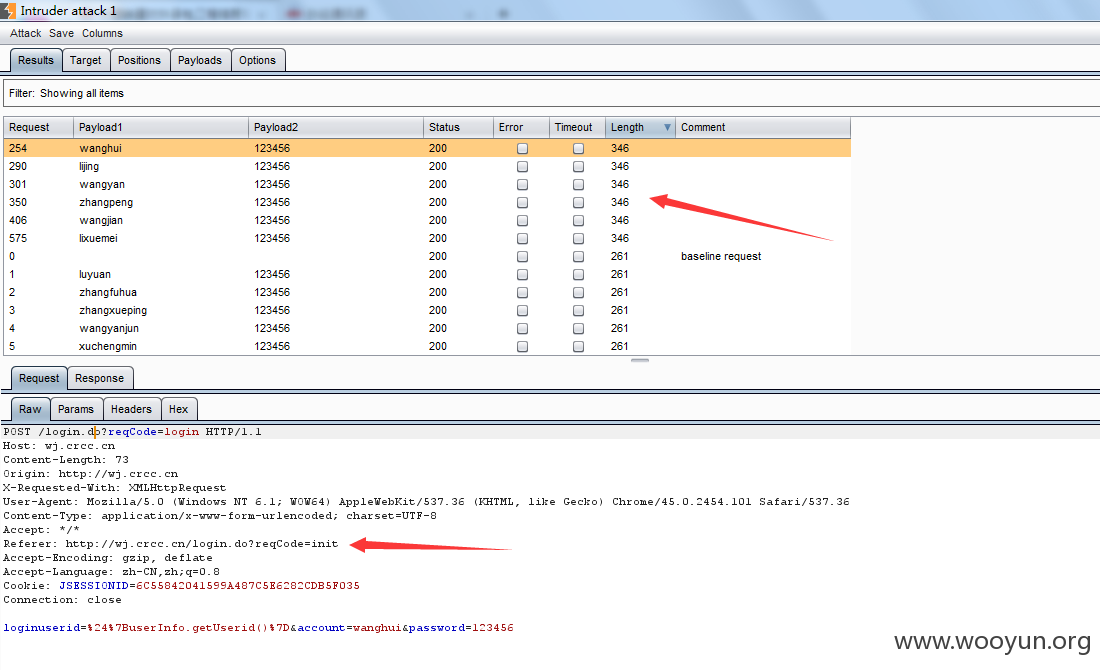Select the Params view tab

[x=76, y=409]
